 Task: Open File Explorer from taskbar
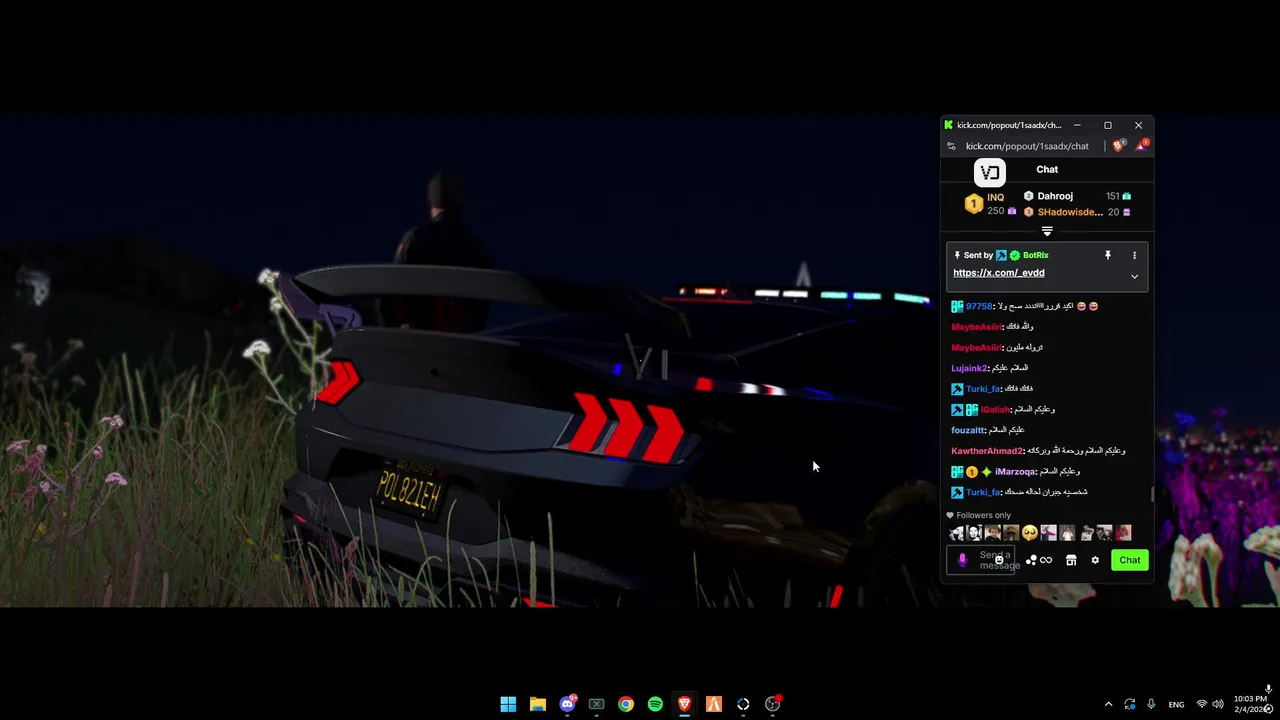[537, 704]
